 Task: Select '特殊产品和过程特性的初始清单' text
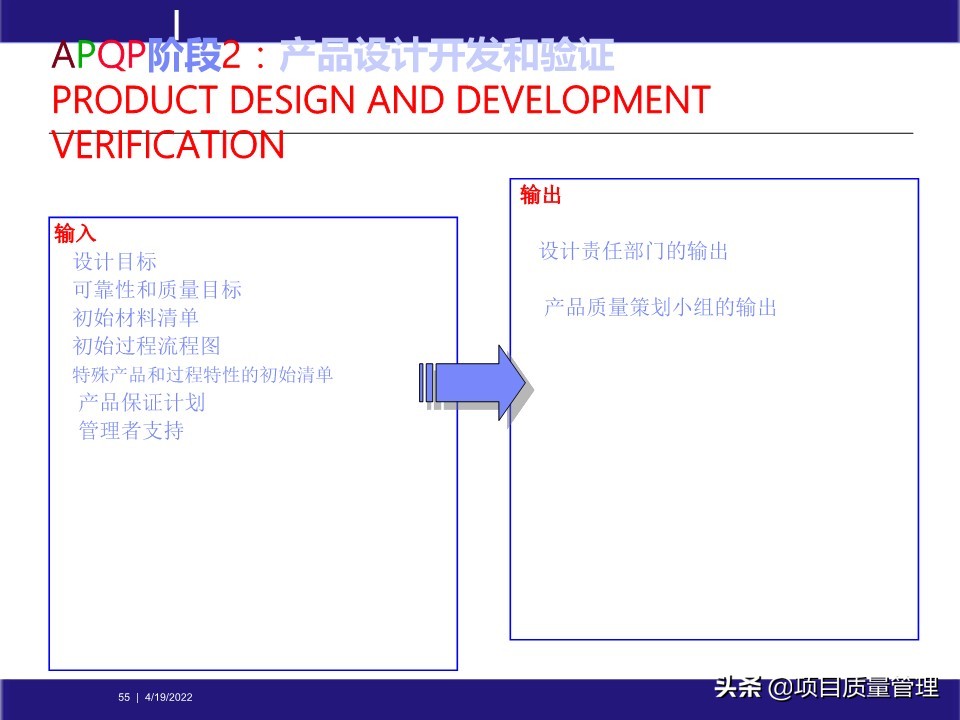203,374
